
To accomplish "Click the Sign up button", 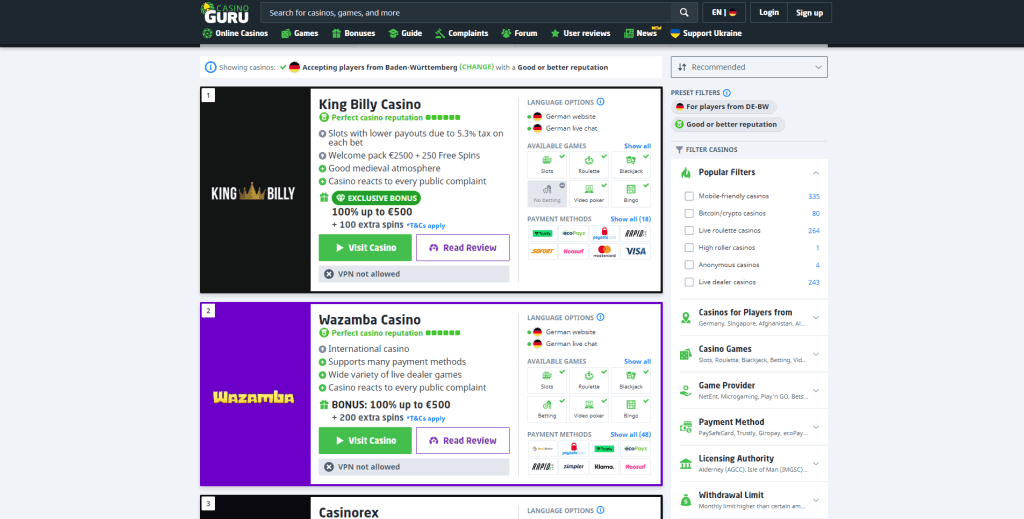I will [x=809, y=12].
